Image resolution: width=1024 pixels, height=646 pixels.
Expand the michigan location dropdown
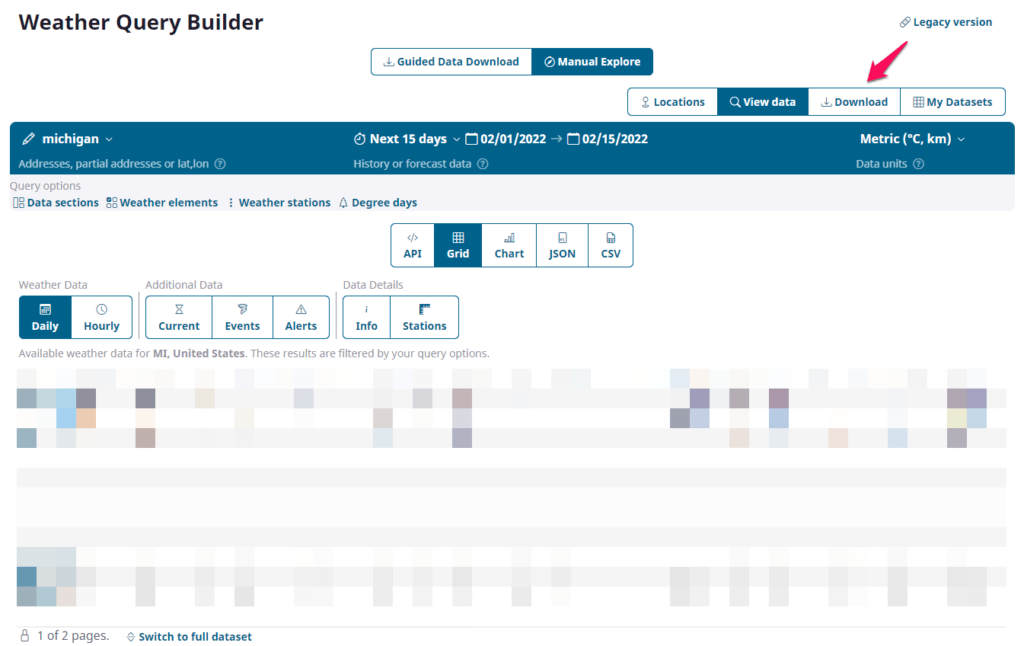[109, 139]
